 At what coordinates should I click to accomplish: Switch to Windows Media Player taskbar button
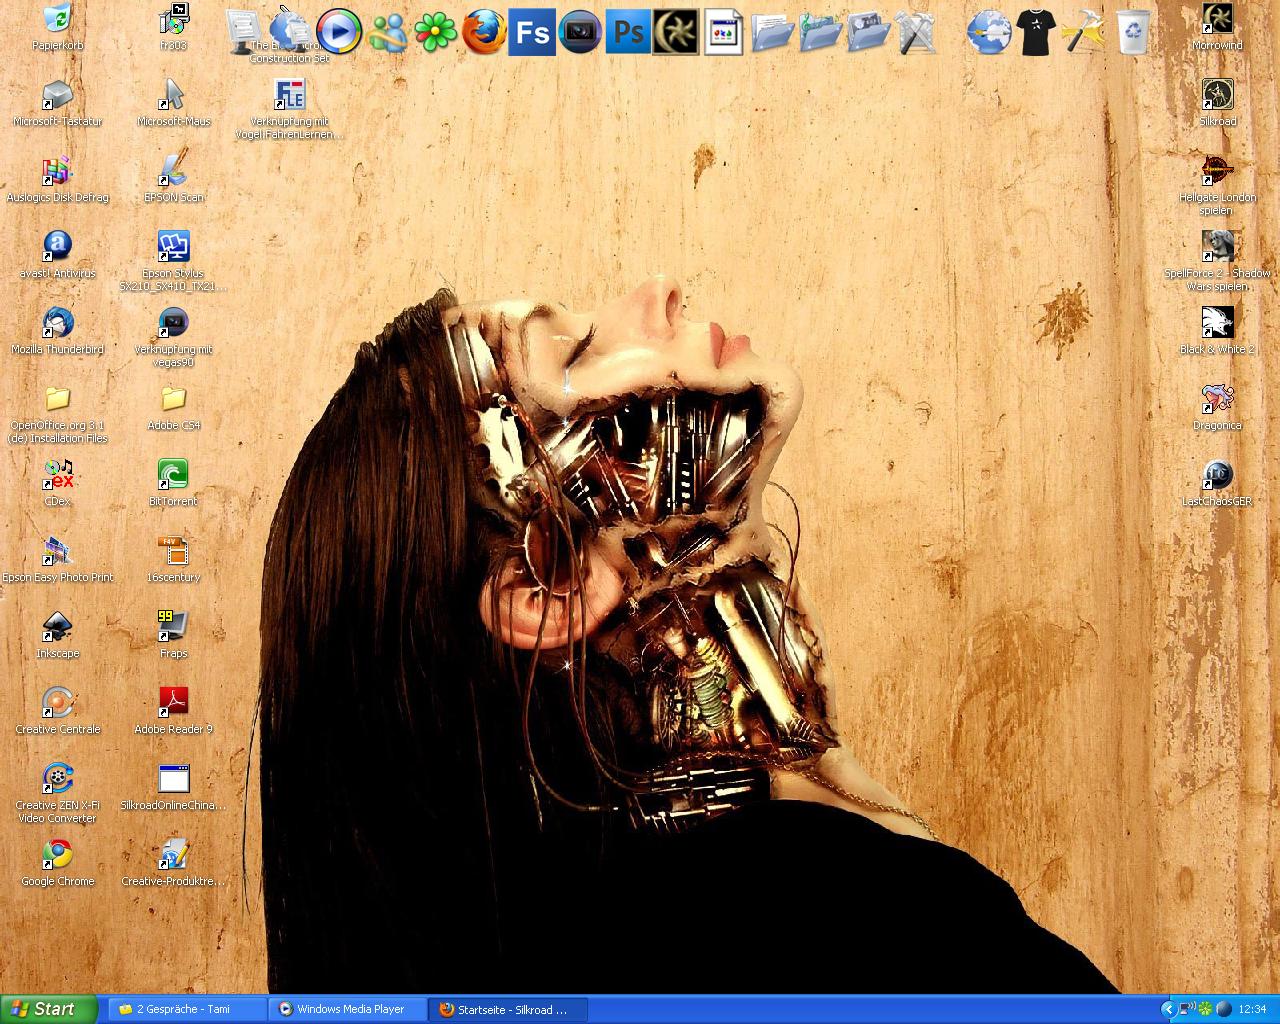(347, 1009)
